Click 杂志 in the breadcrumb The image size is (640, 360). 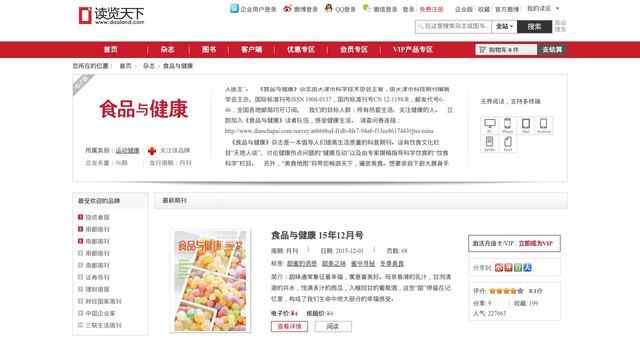point(149,66)
